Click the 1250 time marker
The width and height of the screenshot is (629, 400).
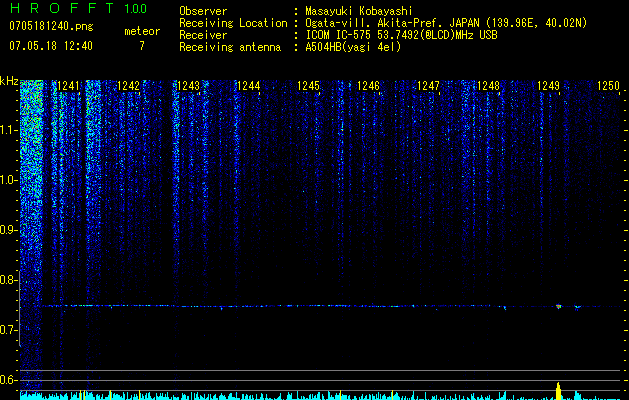point(608,86)
